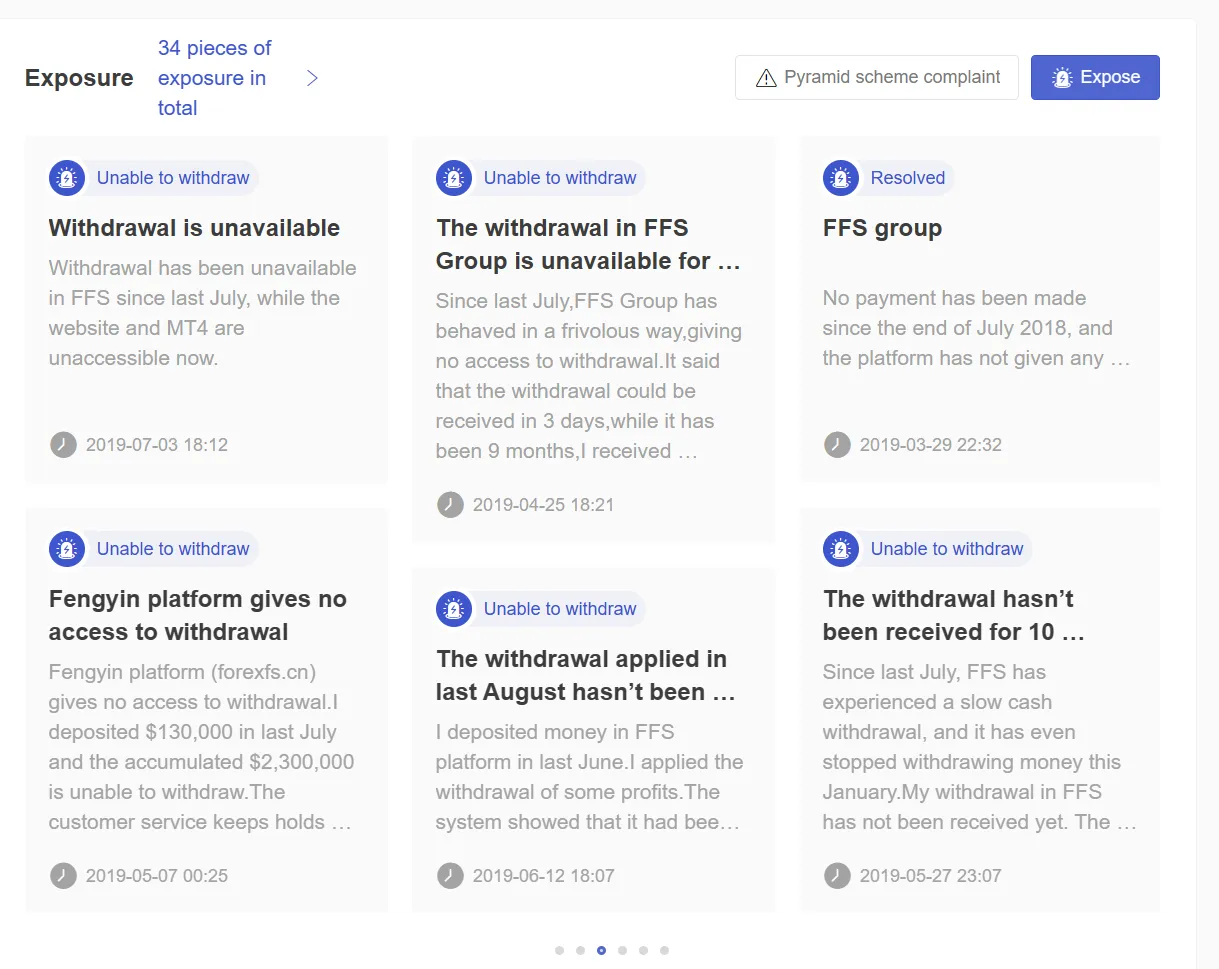Click the clock icon beside 2019-07-03 18:12
The image size is (1219, 969).
coord(63,445)
